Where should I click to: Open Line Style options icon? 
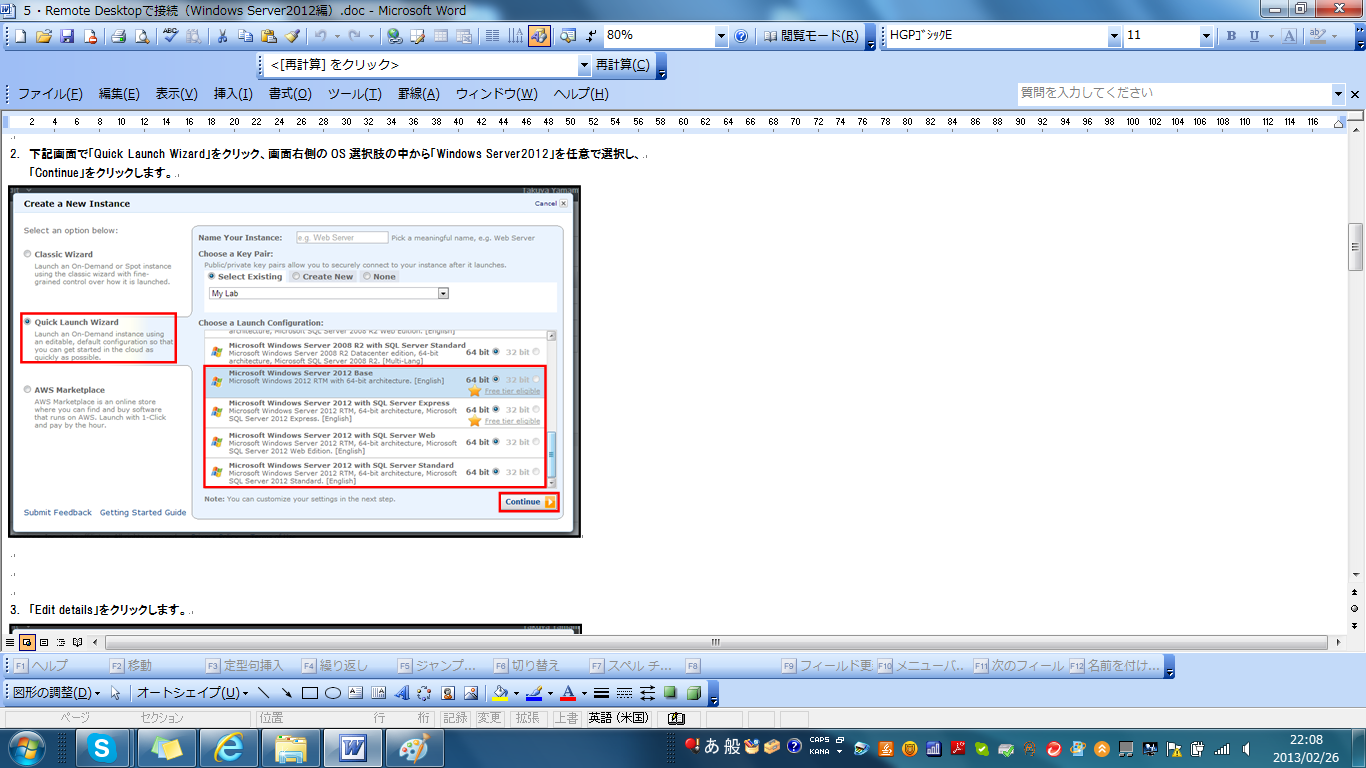(x=602, y=692)
